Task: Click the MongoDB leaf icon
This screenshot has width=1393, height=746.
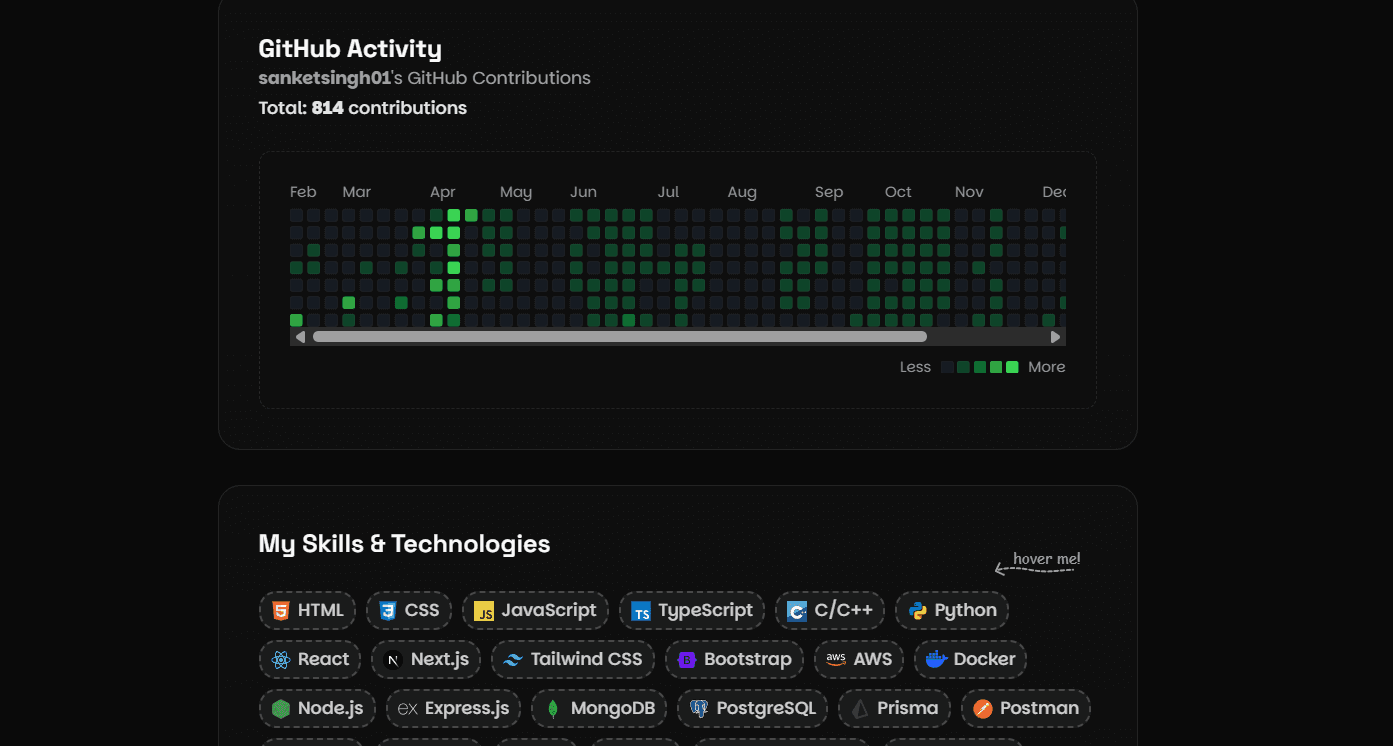Action: point(553,709)
